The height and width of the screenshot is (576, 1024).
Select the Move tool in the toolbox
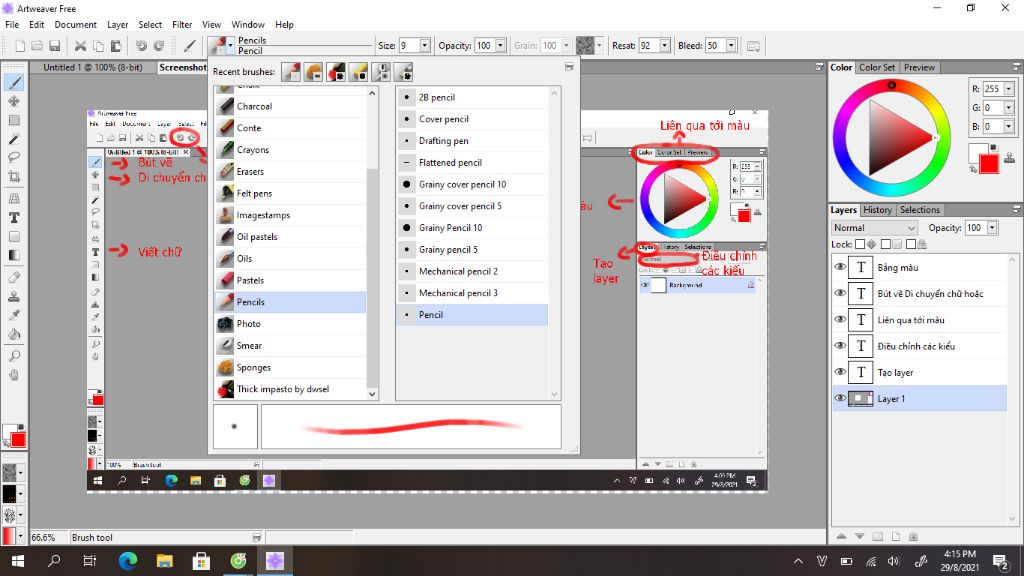pos(14,101)
